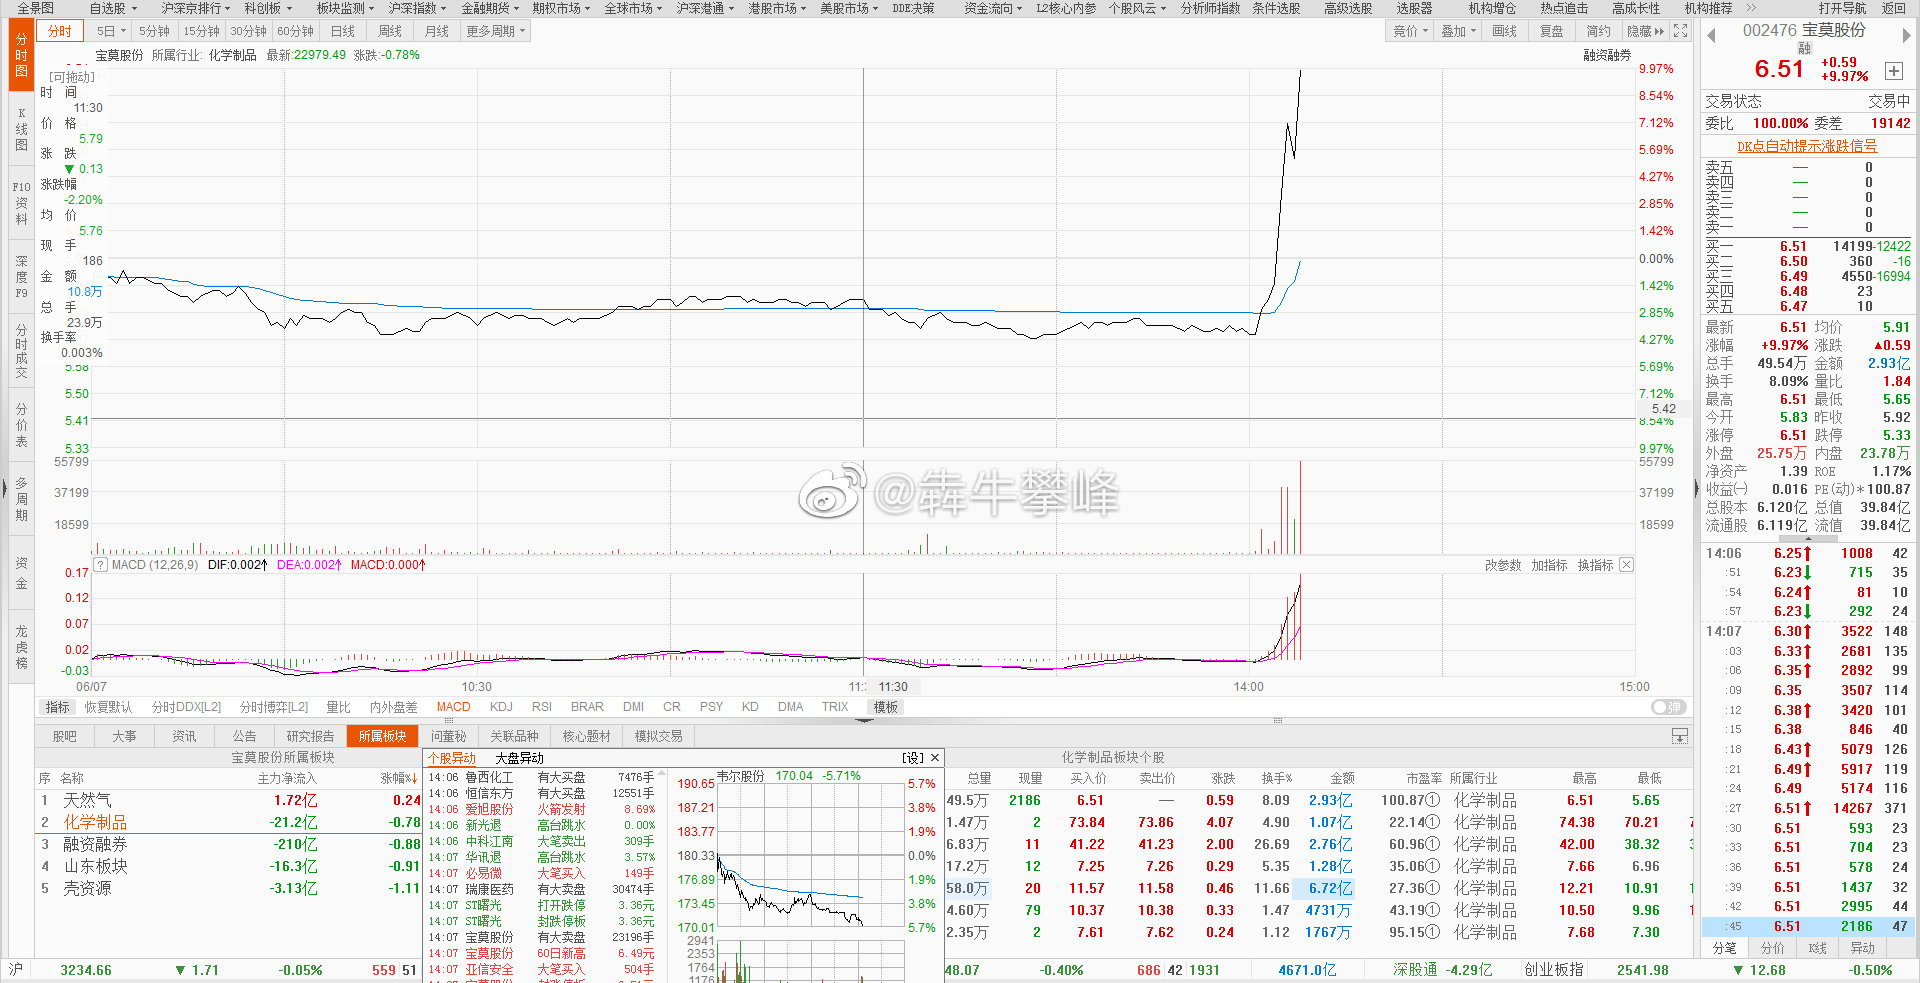Open the DK点自动提示涨跌信号 link
Viewport: 1920px width, 983px height.
coord(1806,146)
